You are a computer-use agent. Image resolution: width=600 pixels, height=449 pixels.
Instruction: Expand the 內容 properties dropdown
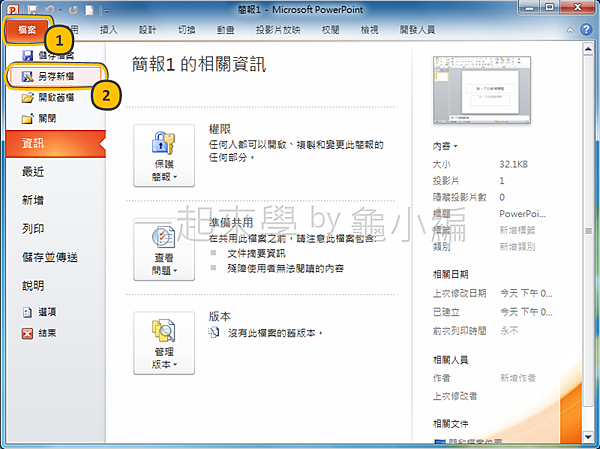pos(445,146)
